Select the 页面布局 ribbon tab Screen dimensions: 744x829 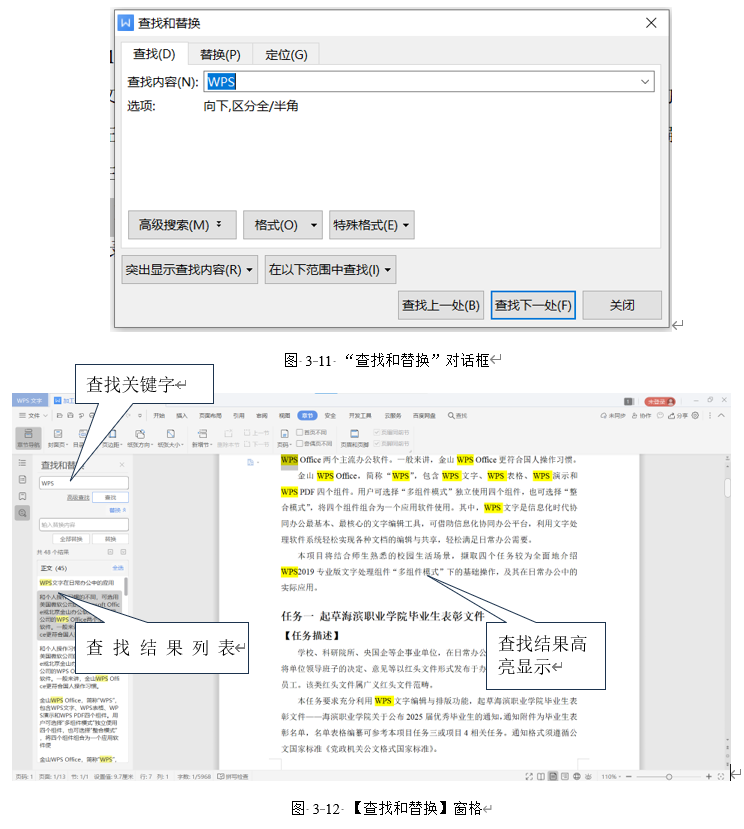point(210,416)
